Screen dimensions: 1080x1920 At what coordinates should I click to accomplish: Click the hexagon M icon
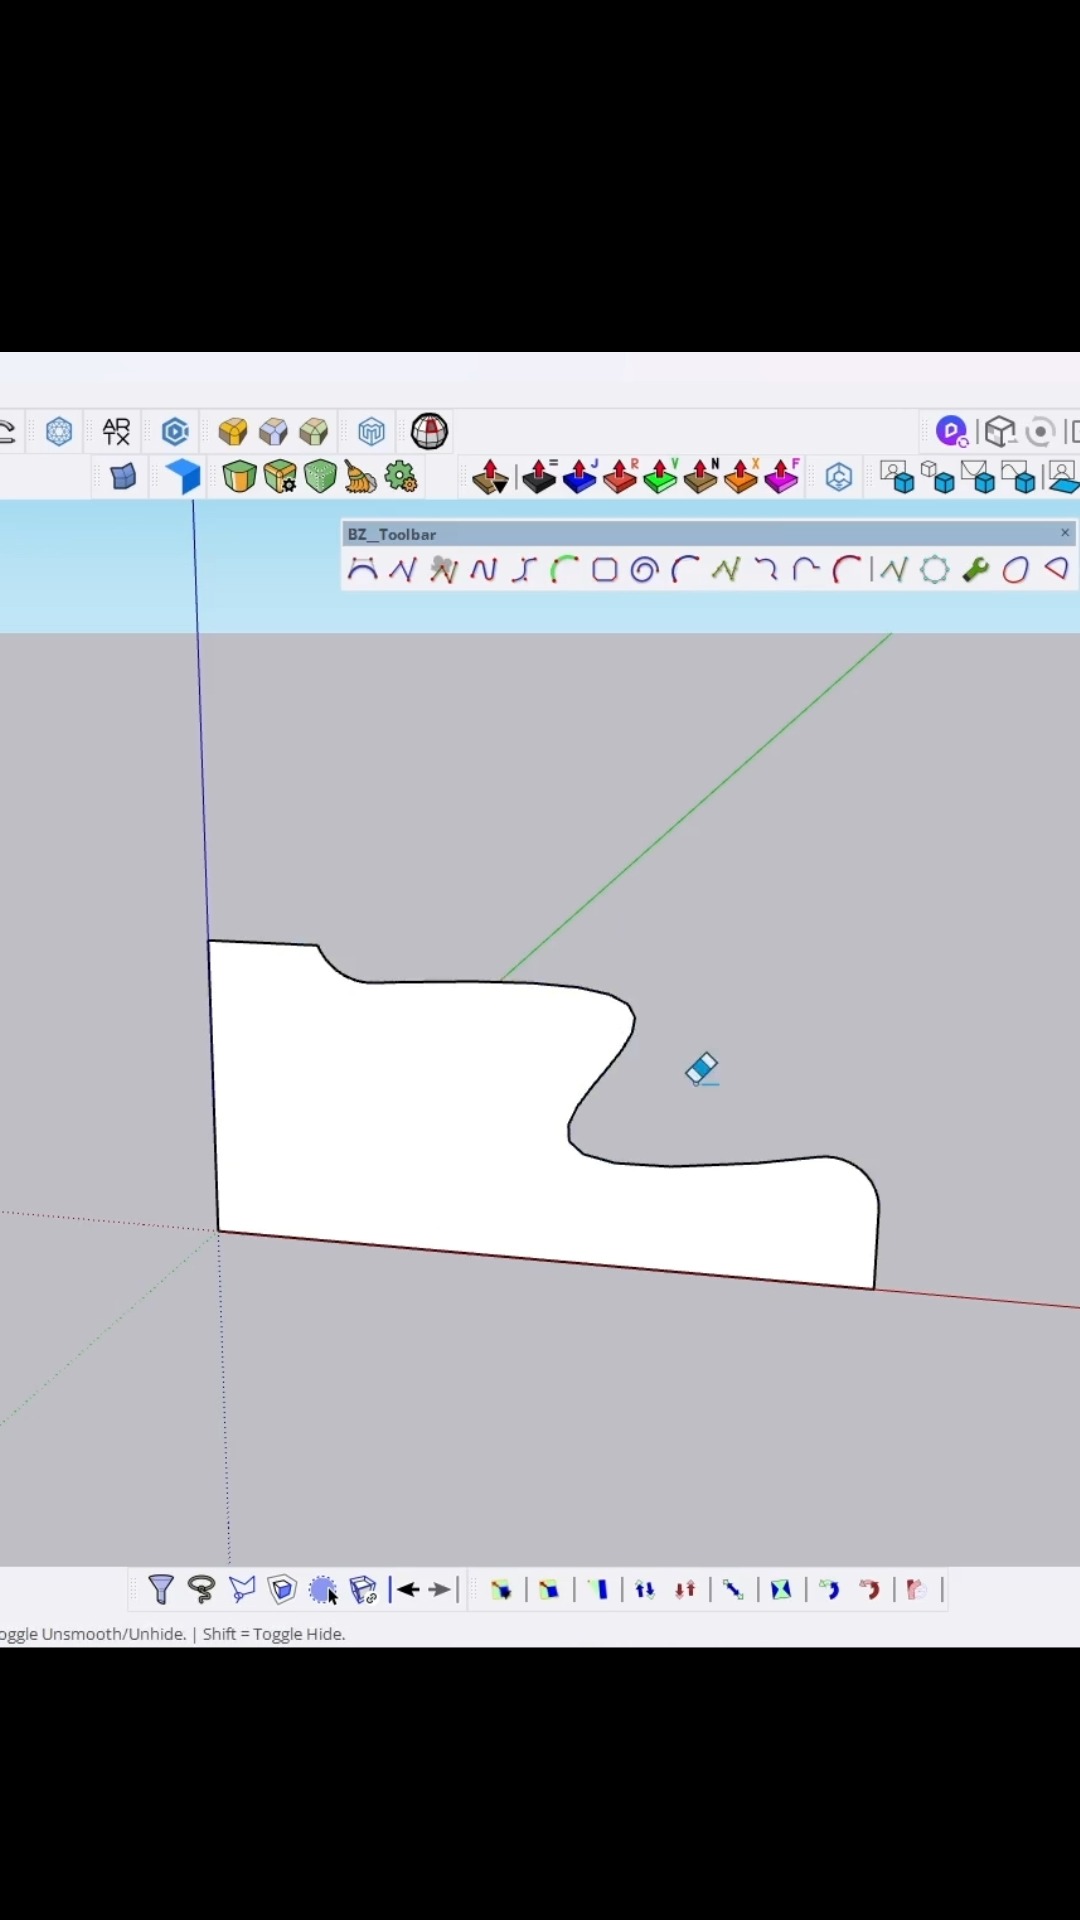[x=371, y=432]
